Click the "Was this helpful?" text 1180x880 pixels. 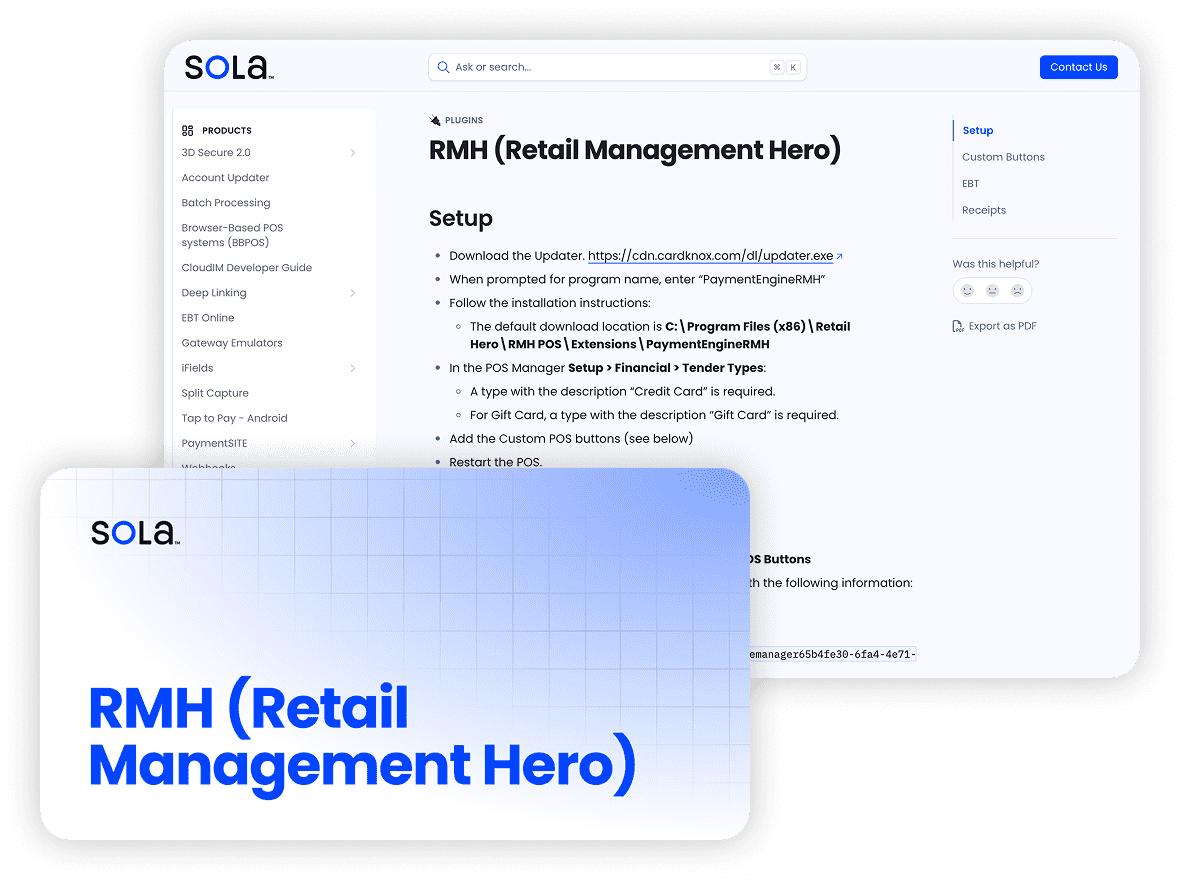[x=996, y=264]
